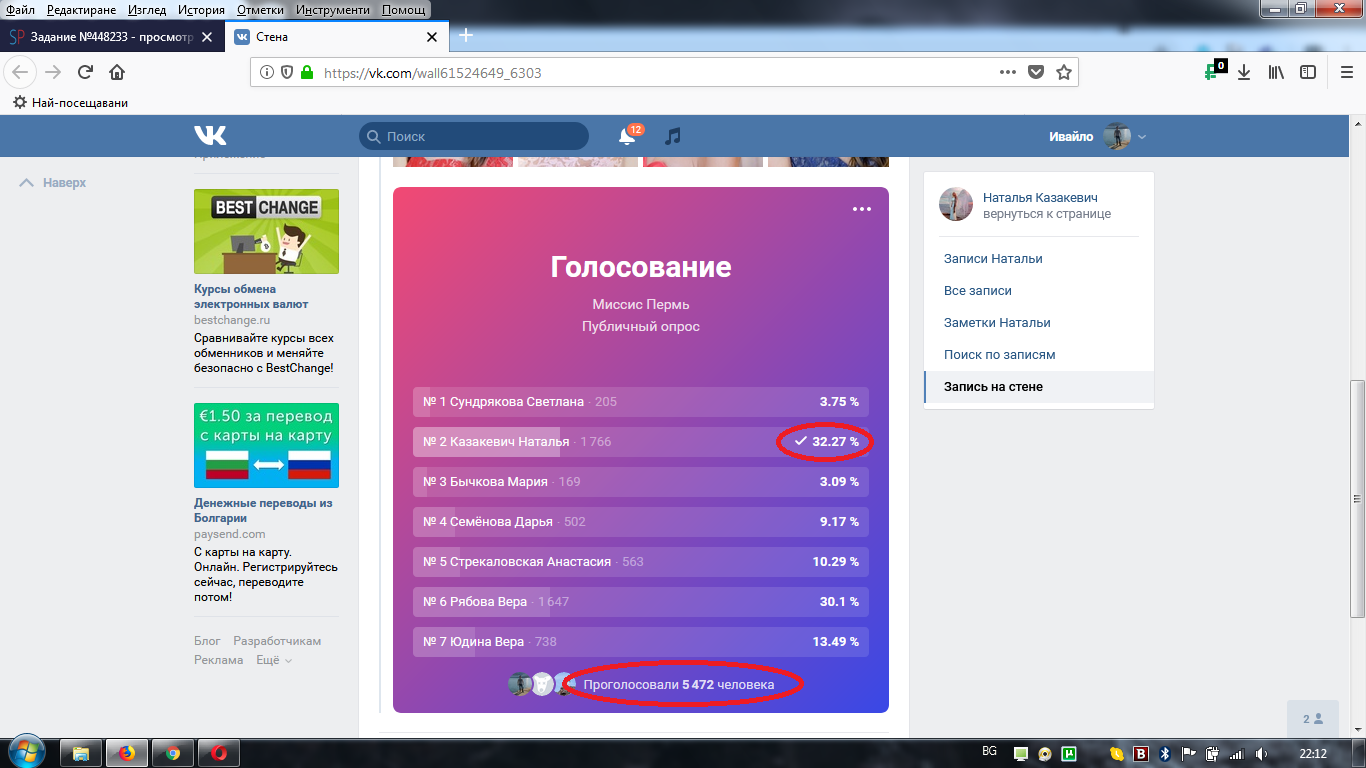Toggle the Firefox sidebar icon
Viewport: 1366px width, 768px height.
pyautogui.click(x=1308, y=72)
